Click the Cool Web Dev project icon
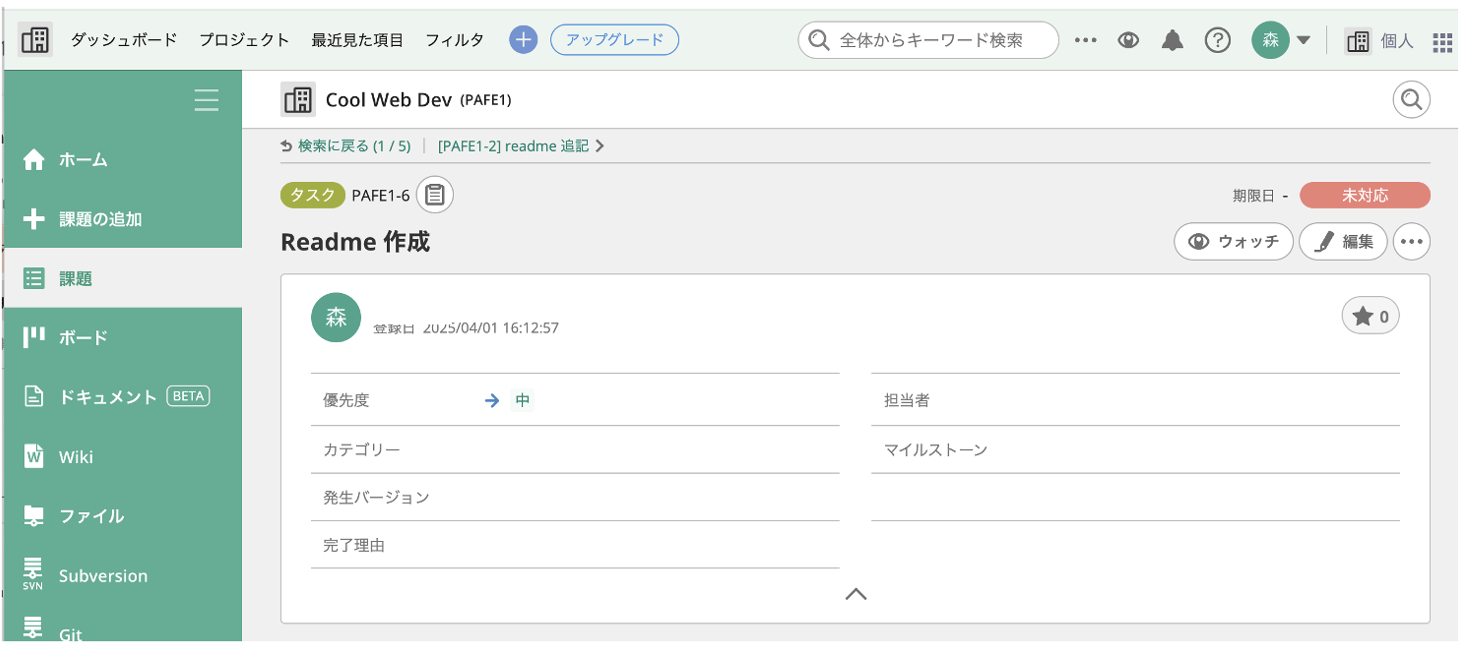Viewport: 1464px width, 652px height. click(298, 100)
